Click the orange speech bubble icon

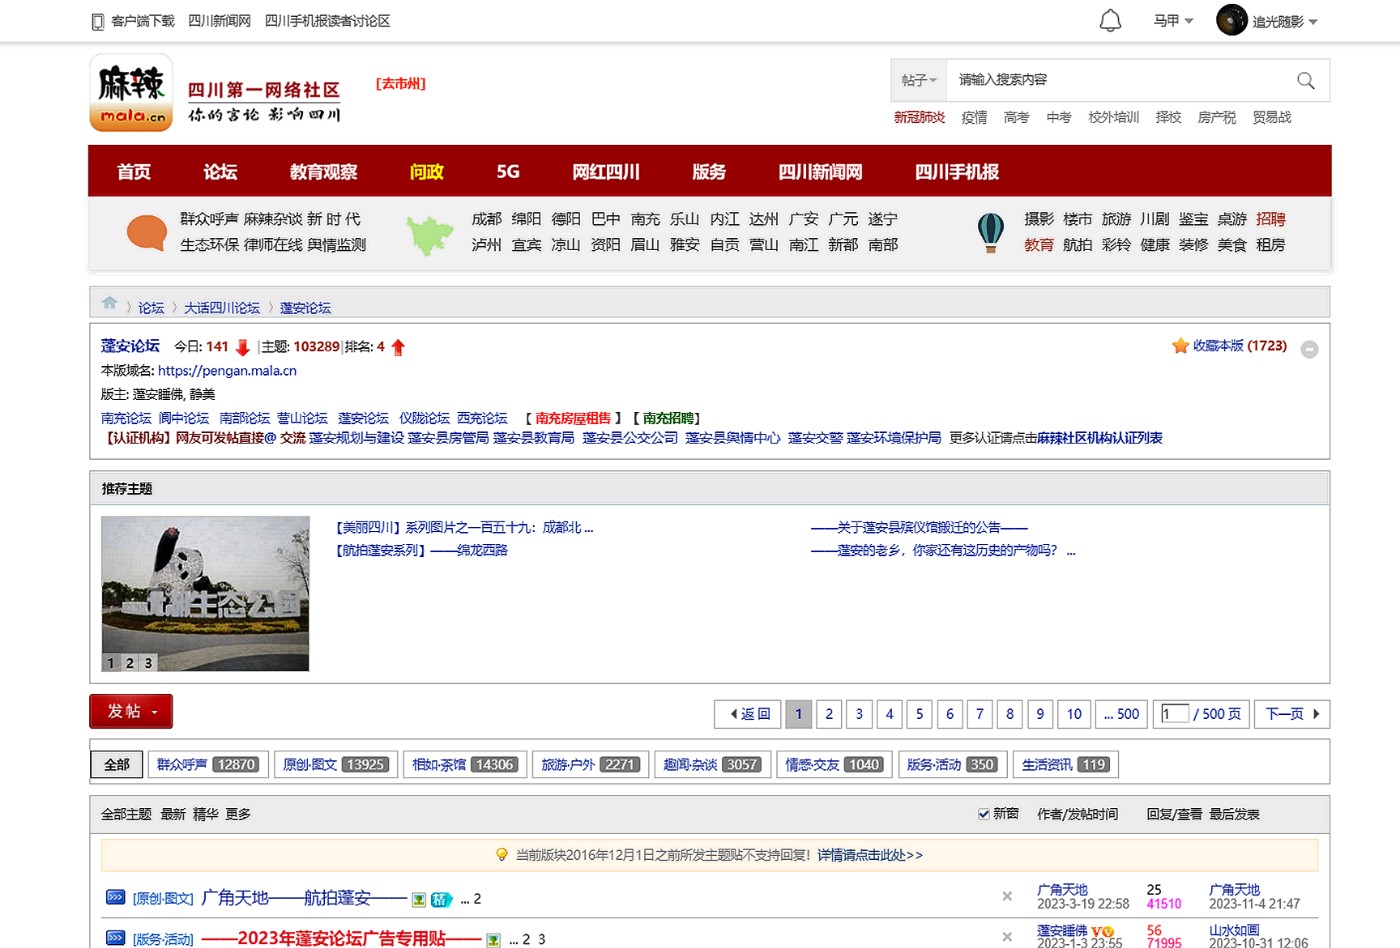pos(146,232)
